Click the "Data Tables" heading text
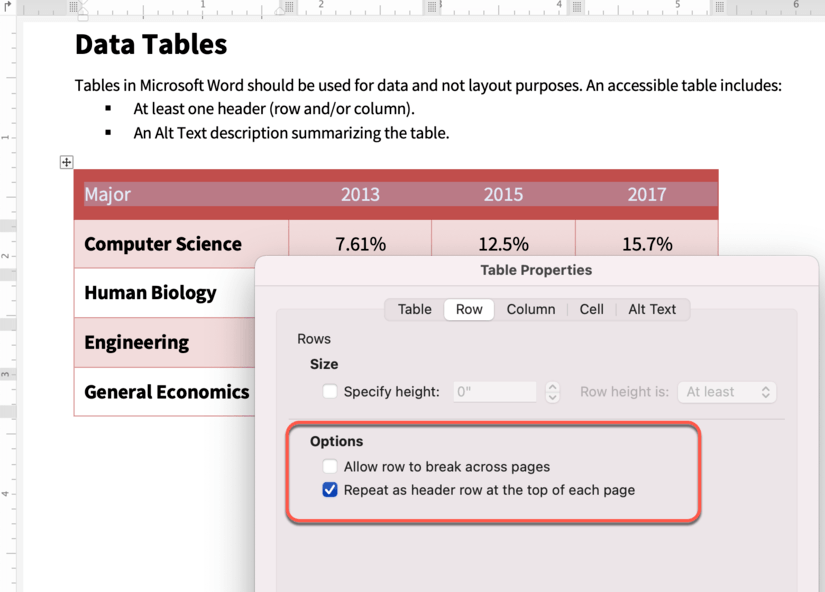The image size is (825, 592). (149, 44)
